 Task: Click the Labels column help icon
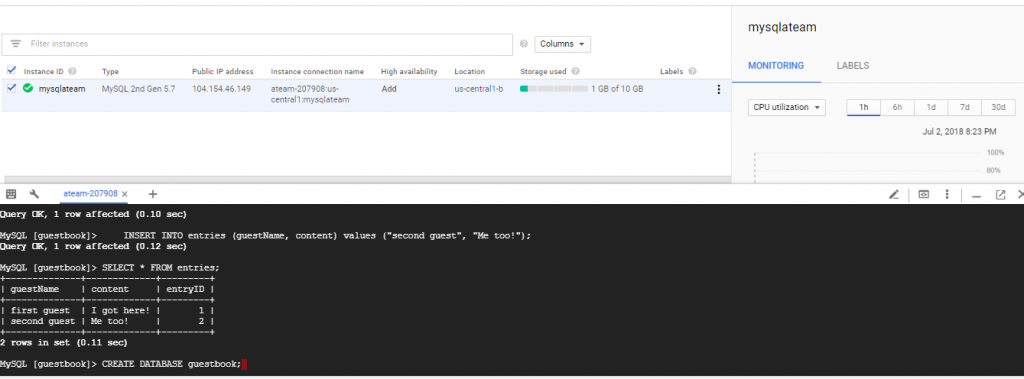tap(692, 71)
